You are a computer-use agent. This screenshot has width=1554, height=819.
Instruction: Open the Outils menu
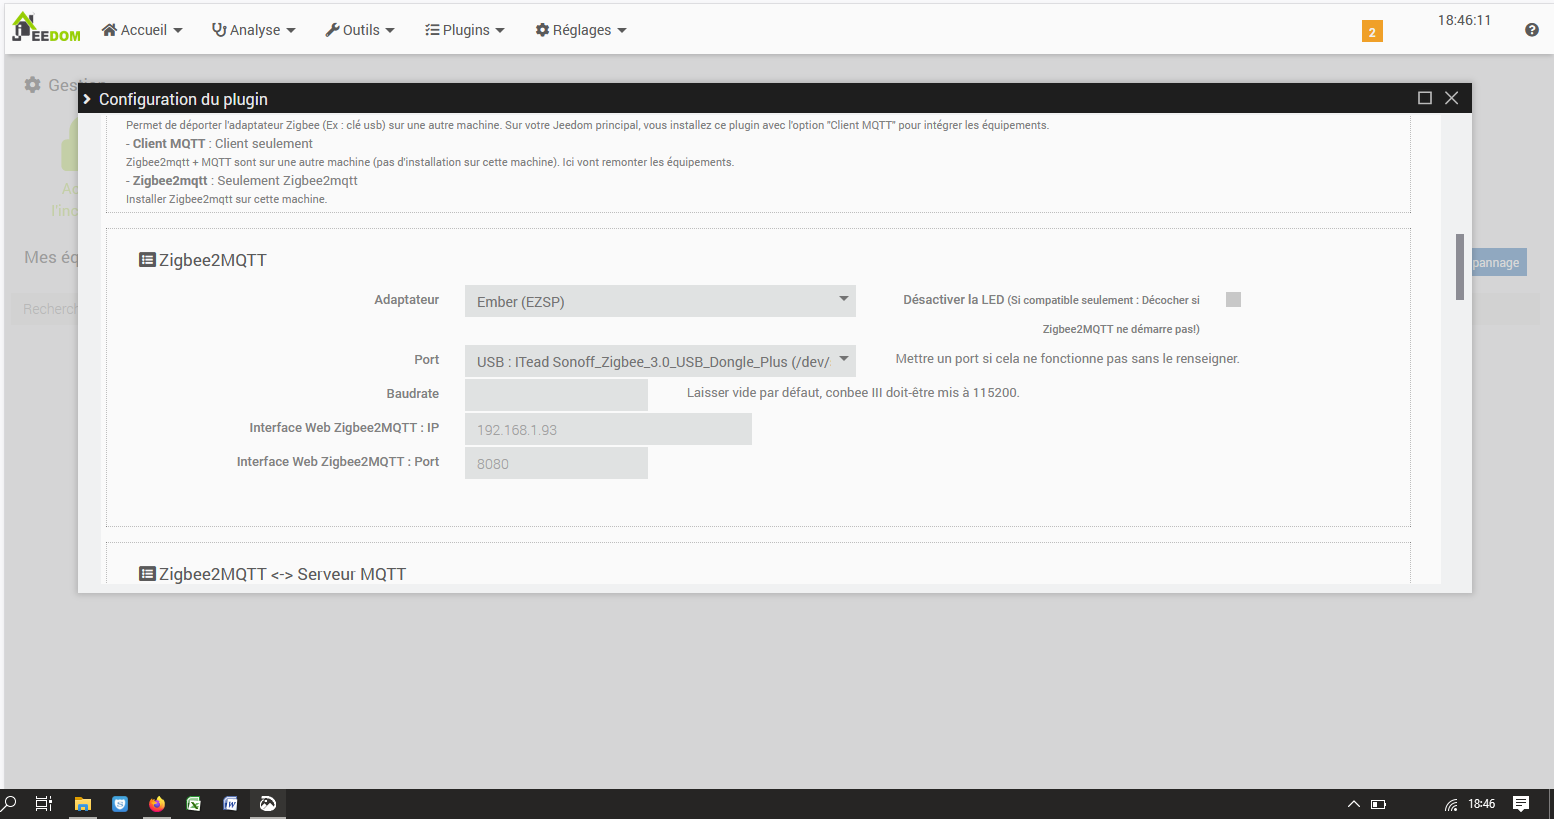360,30
